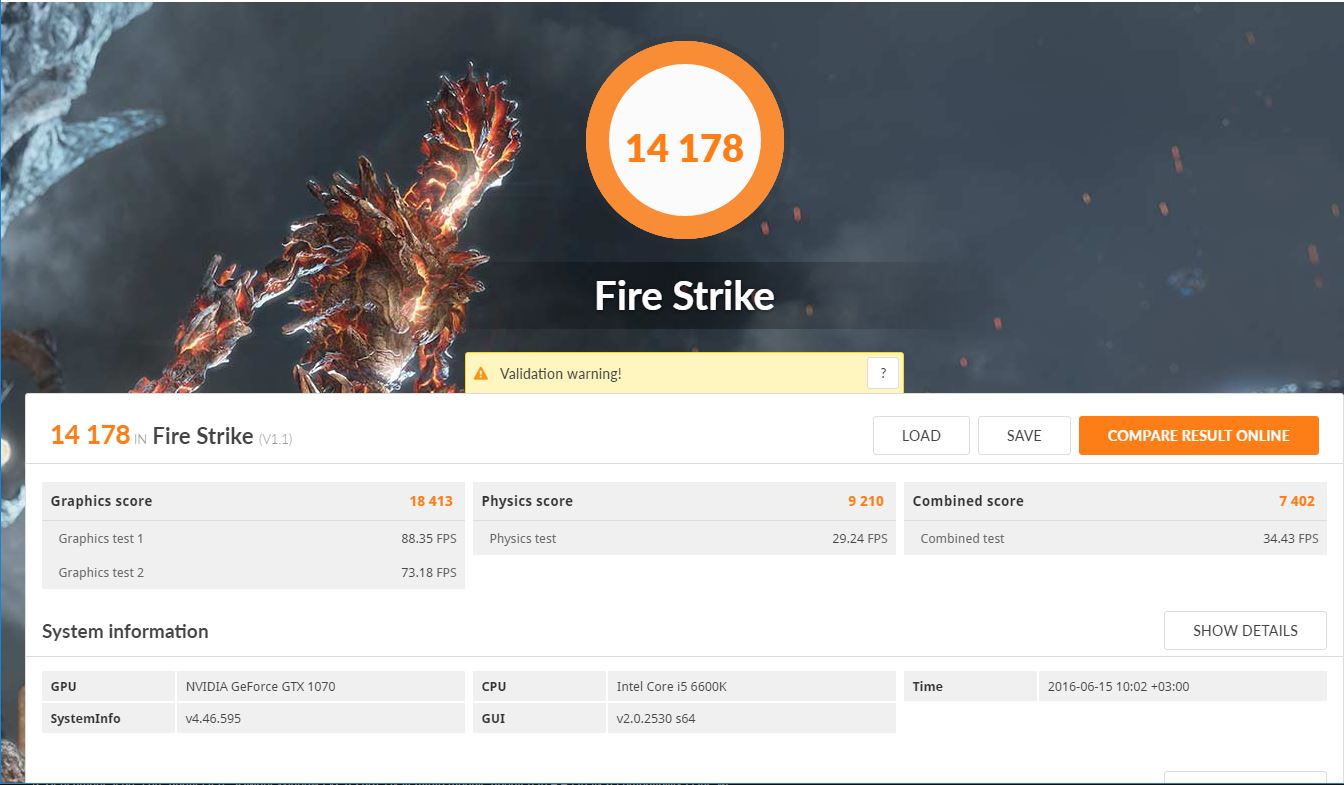
Task: Click the Fire Strike title banner
Action: [685, 296]
